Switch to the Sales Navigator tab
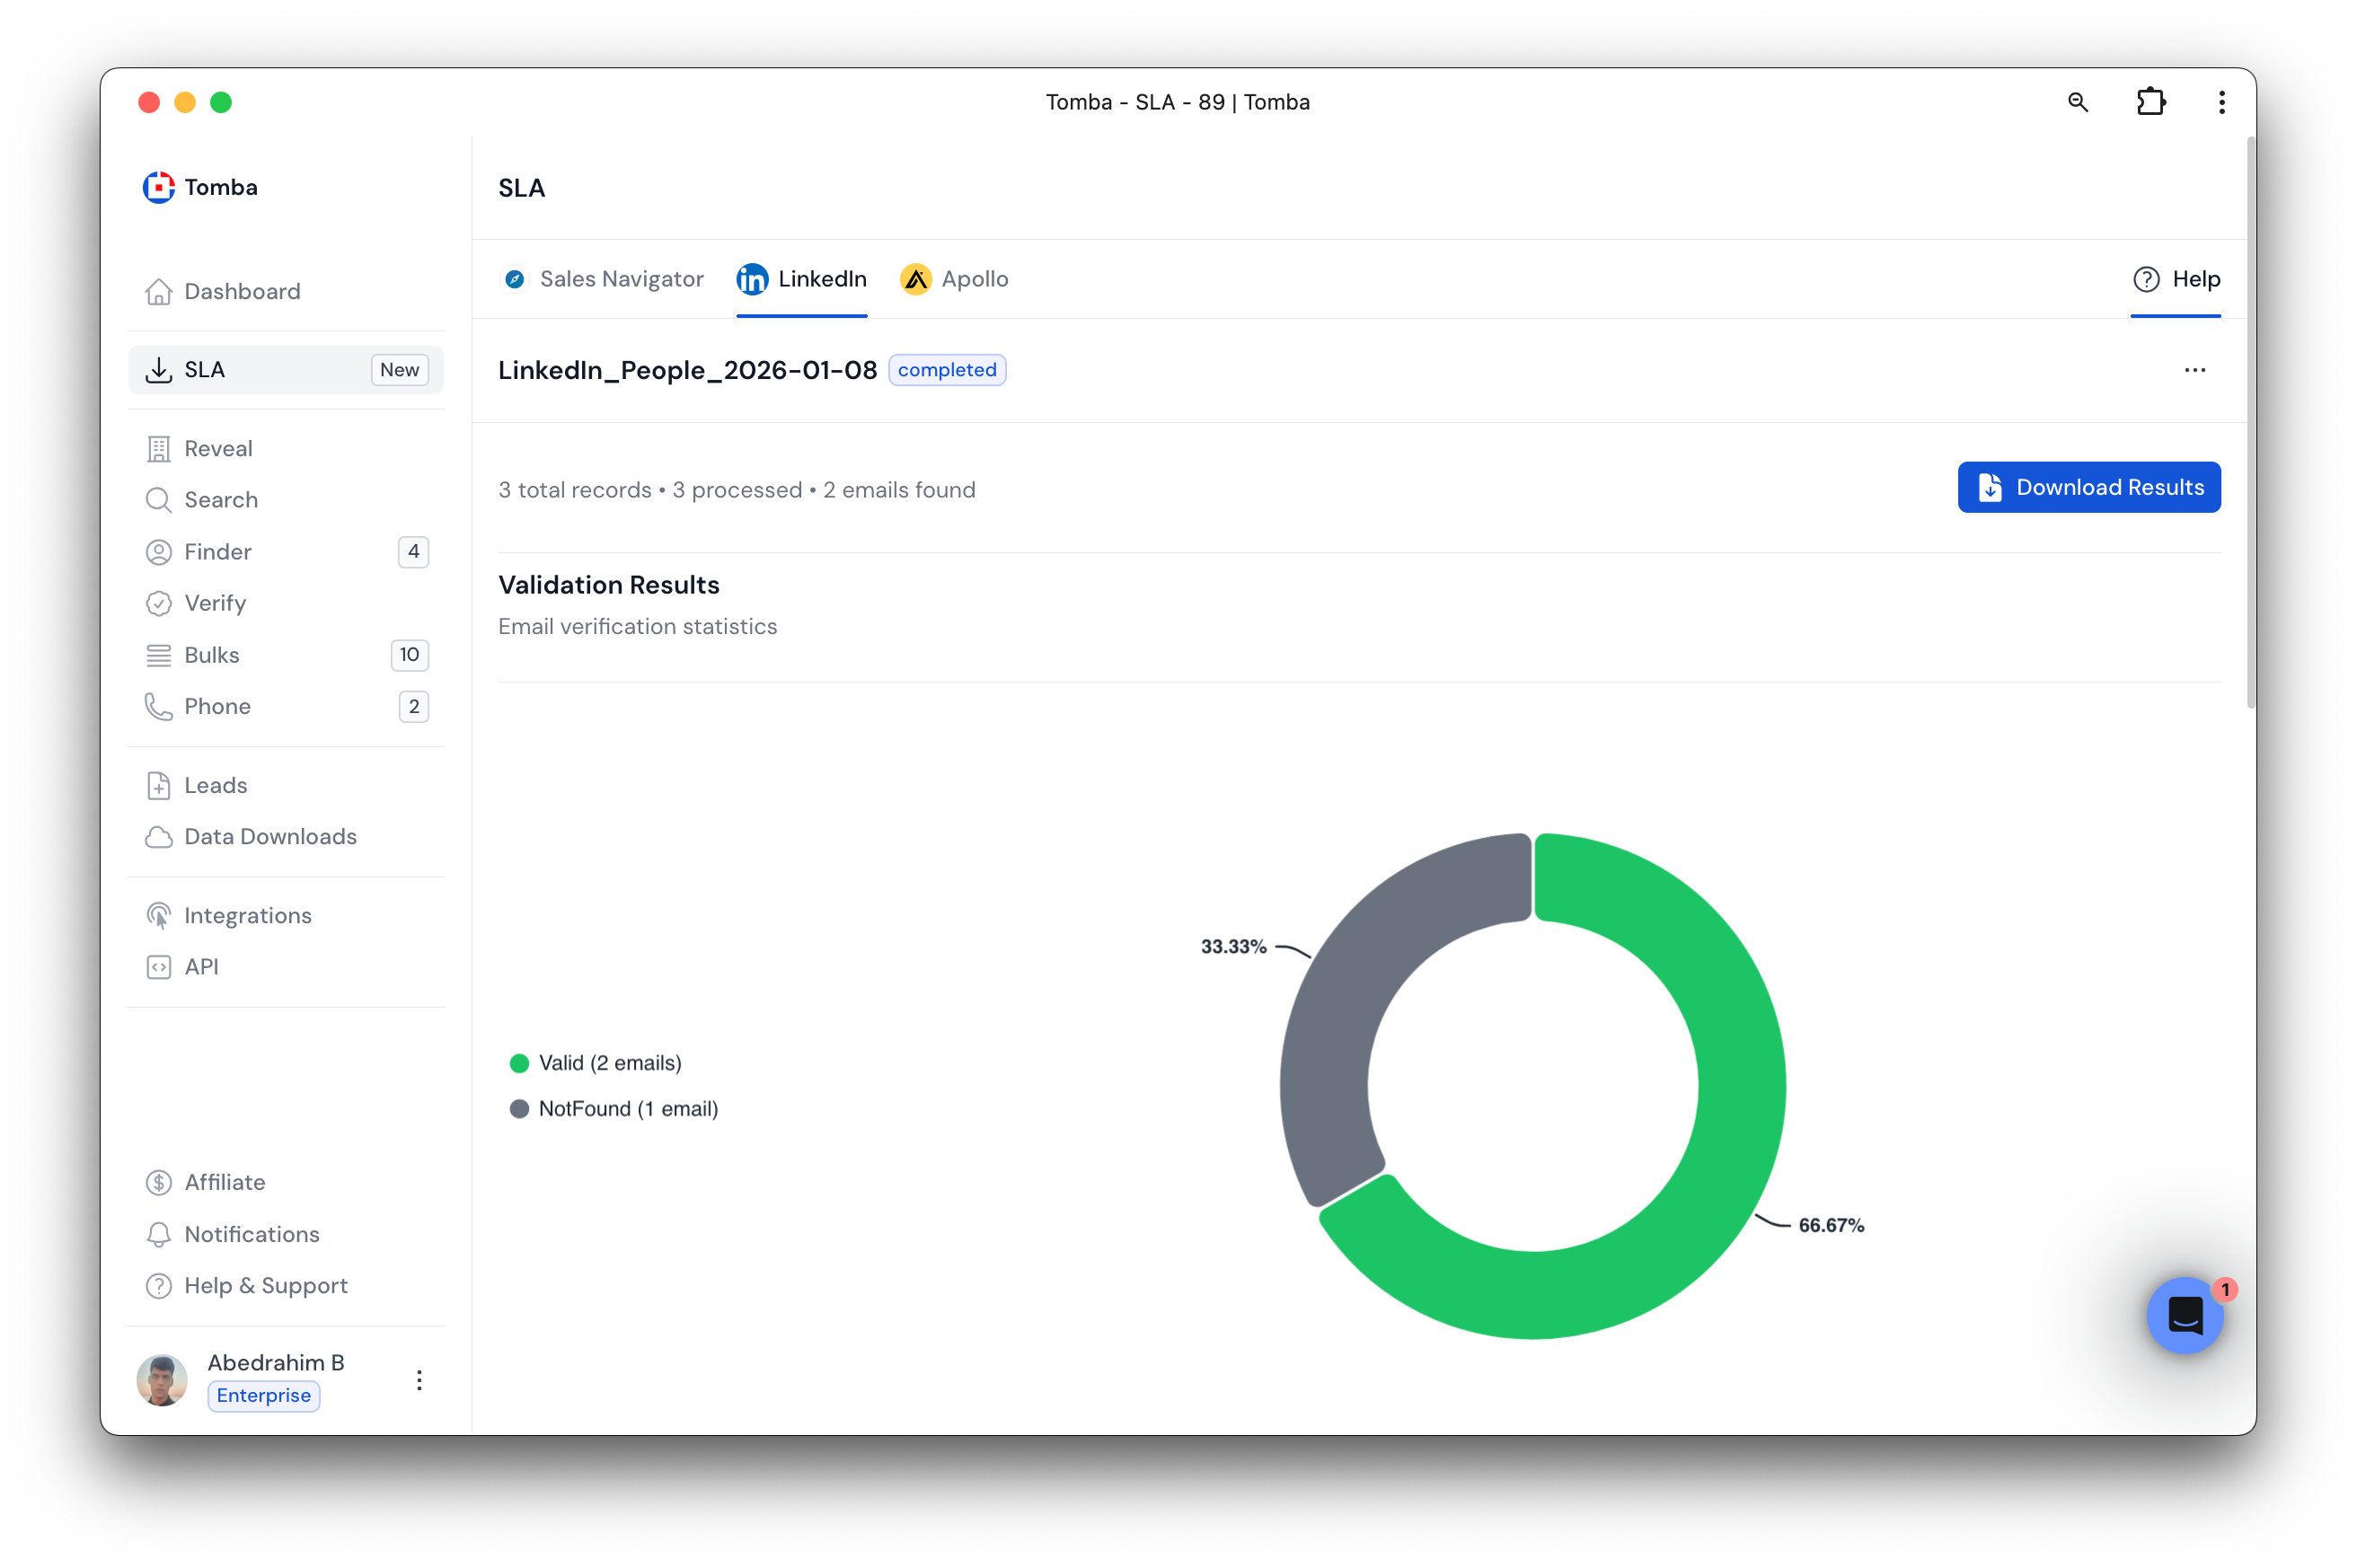 click(x=602, y=279)
